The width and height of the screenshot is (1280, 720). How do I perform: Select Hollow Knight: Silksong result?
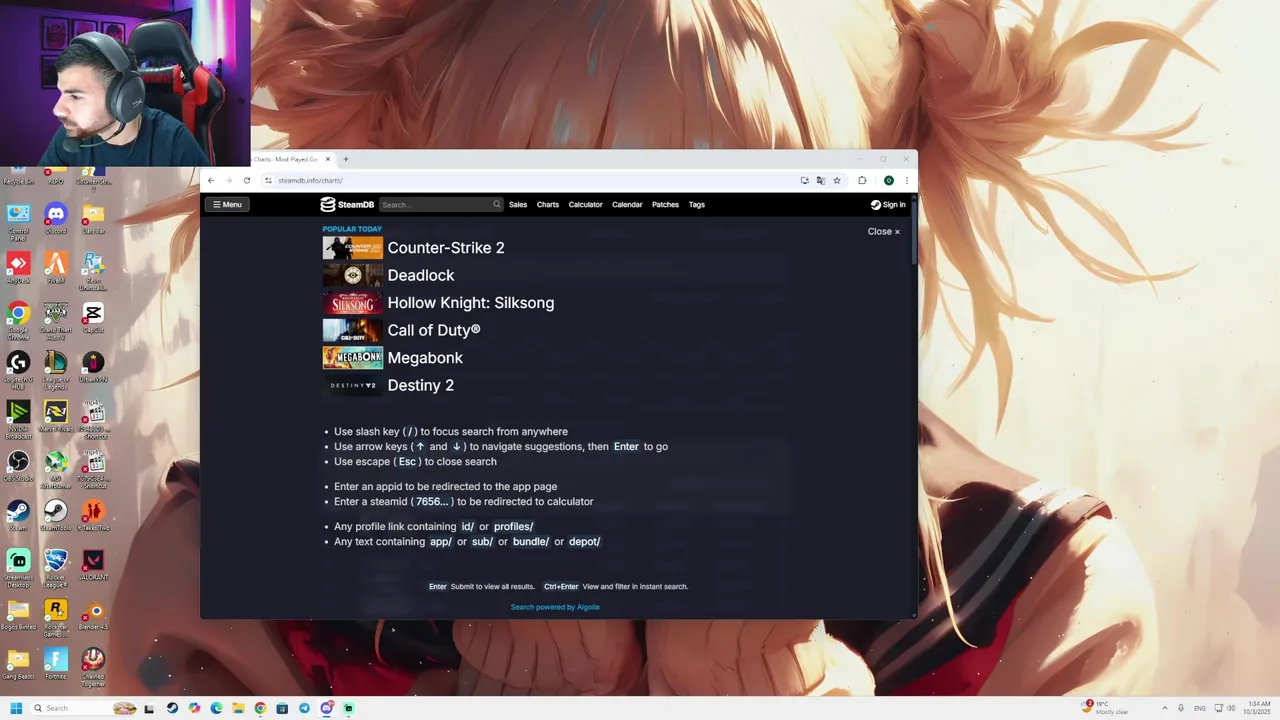[x=471, y=303]
